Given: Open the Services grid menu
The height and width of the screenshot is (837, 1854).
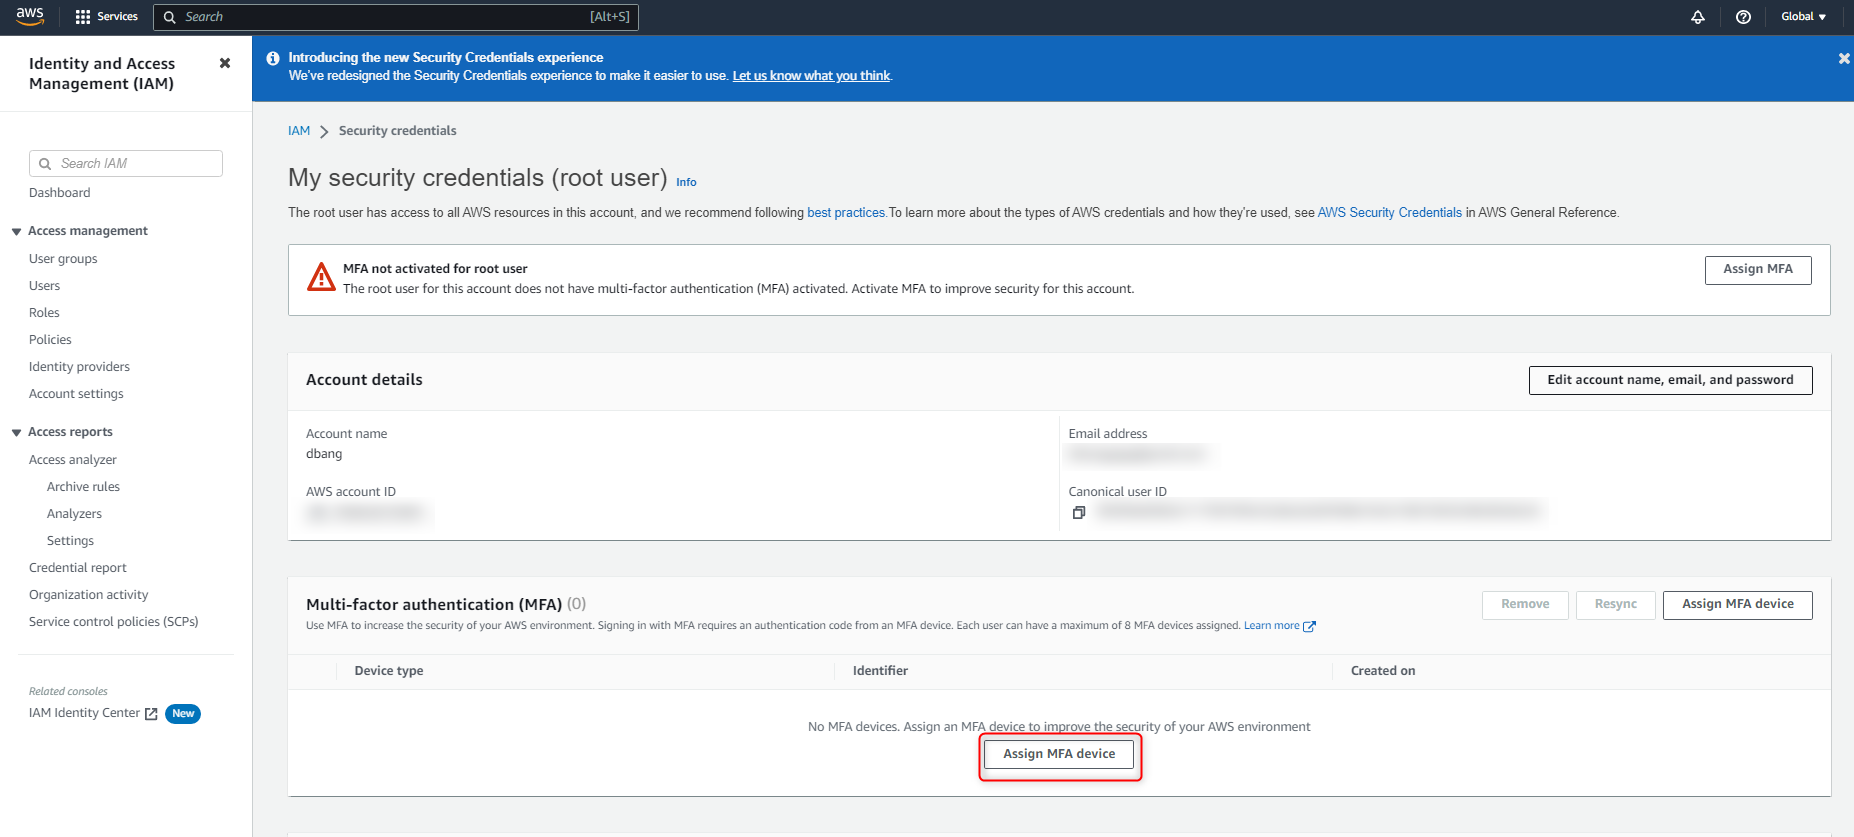Looking at the screenshot, I should [106, 17].
